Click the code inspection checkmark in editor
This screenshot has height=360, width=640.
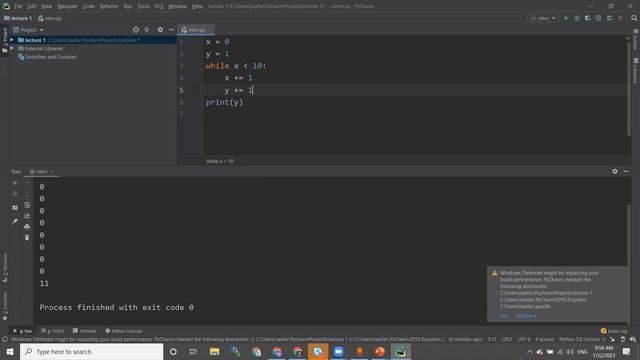pos(628,38)
